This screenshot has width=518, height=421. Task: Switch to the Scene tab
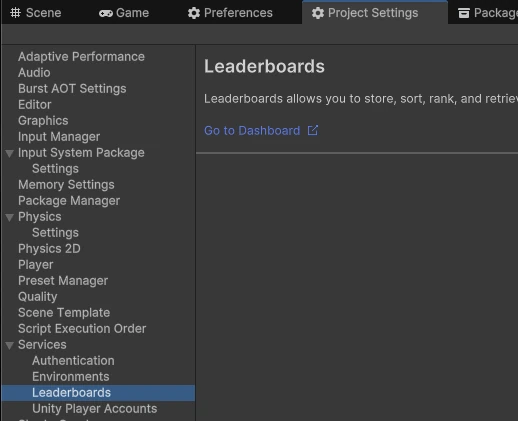[36, 13]
